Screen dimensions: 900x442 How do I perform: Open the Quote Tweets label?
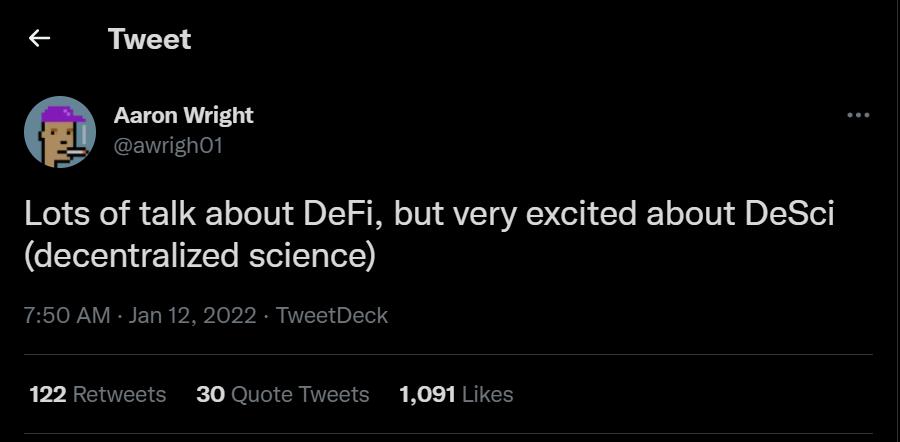click(300, 394)
